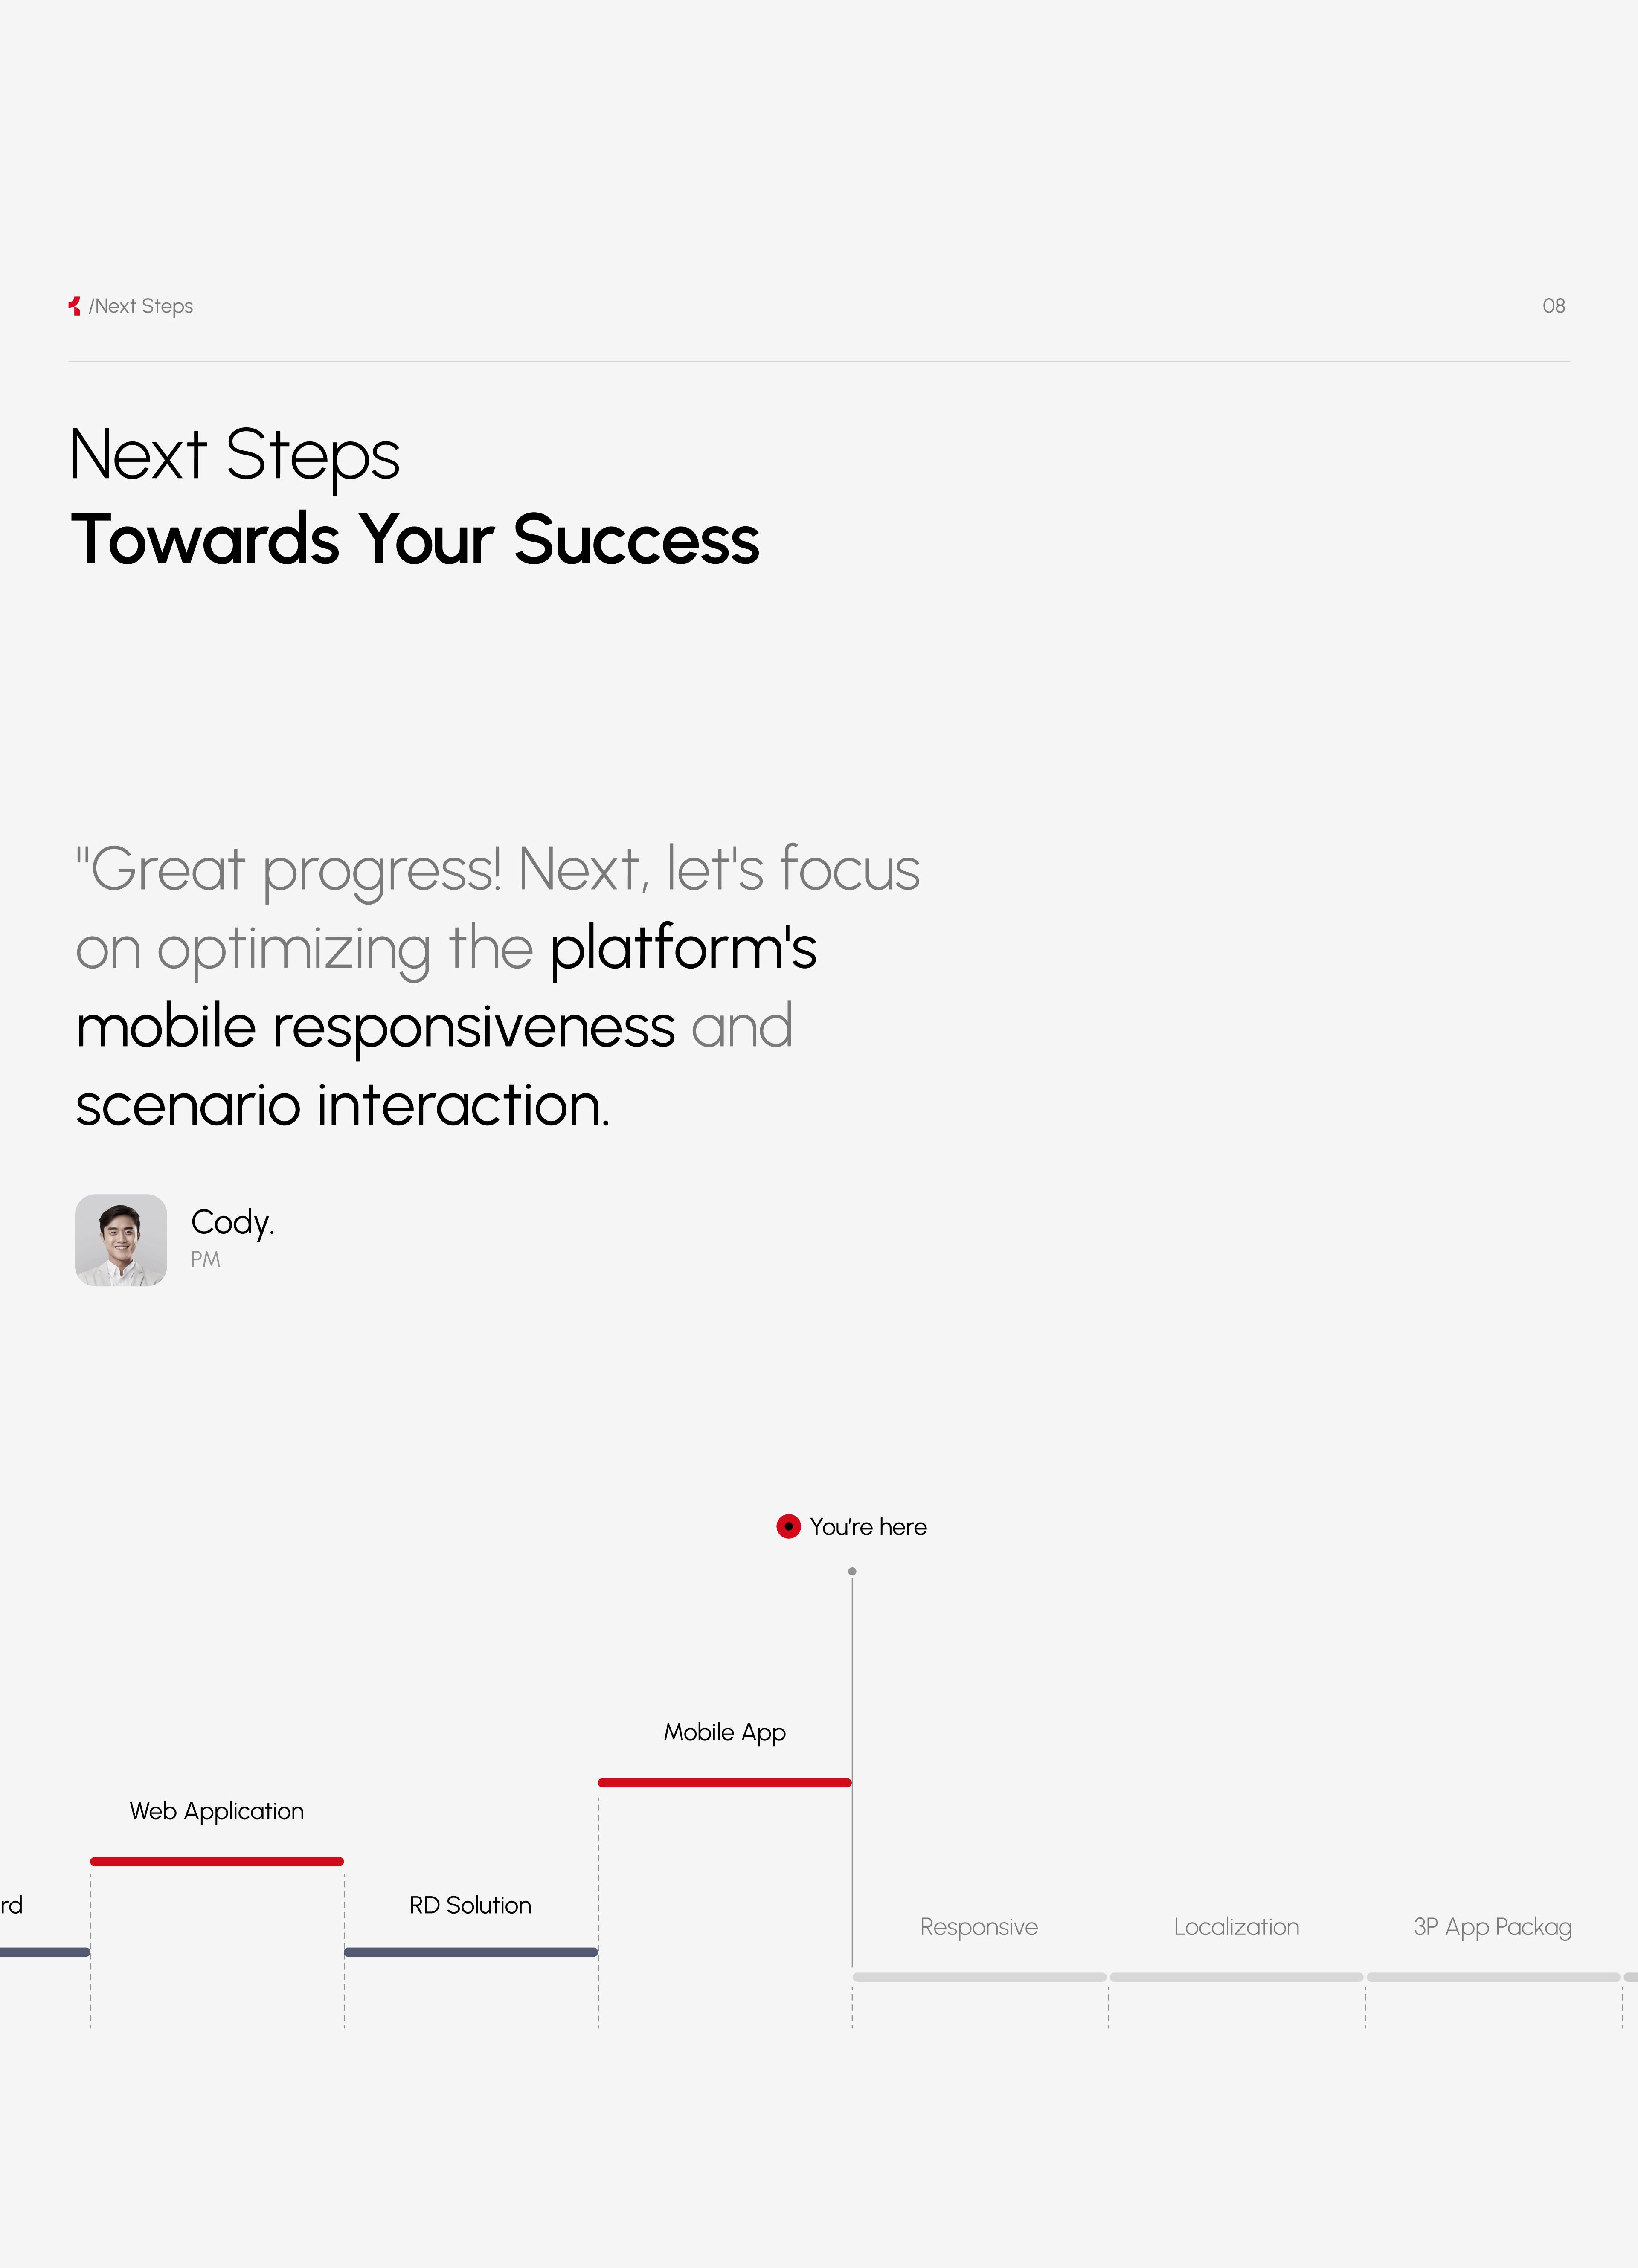
Task: Click Cody's avatar photo
Action: [x=121, y=1240]
